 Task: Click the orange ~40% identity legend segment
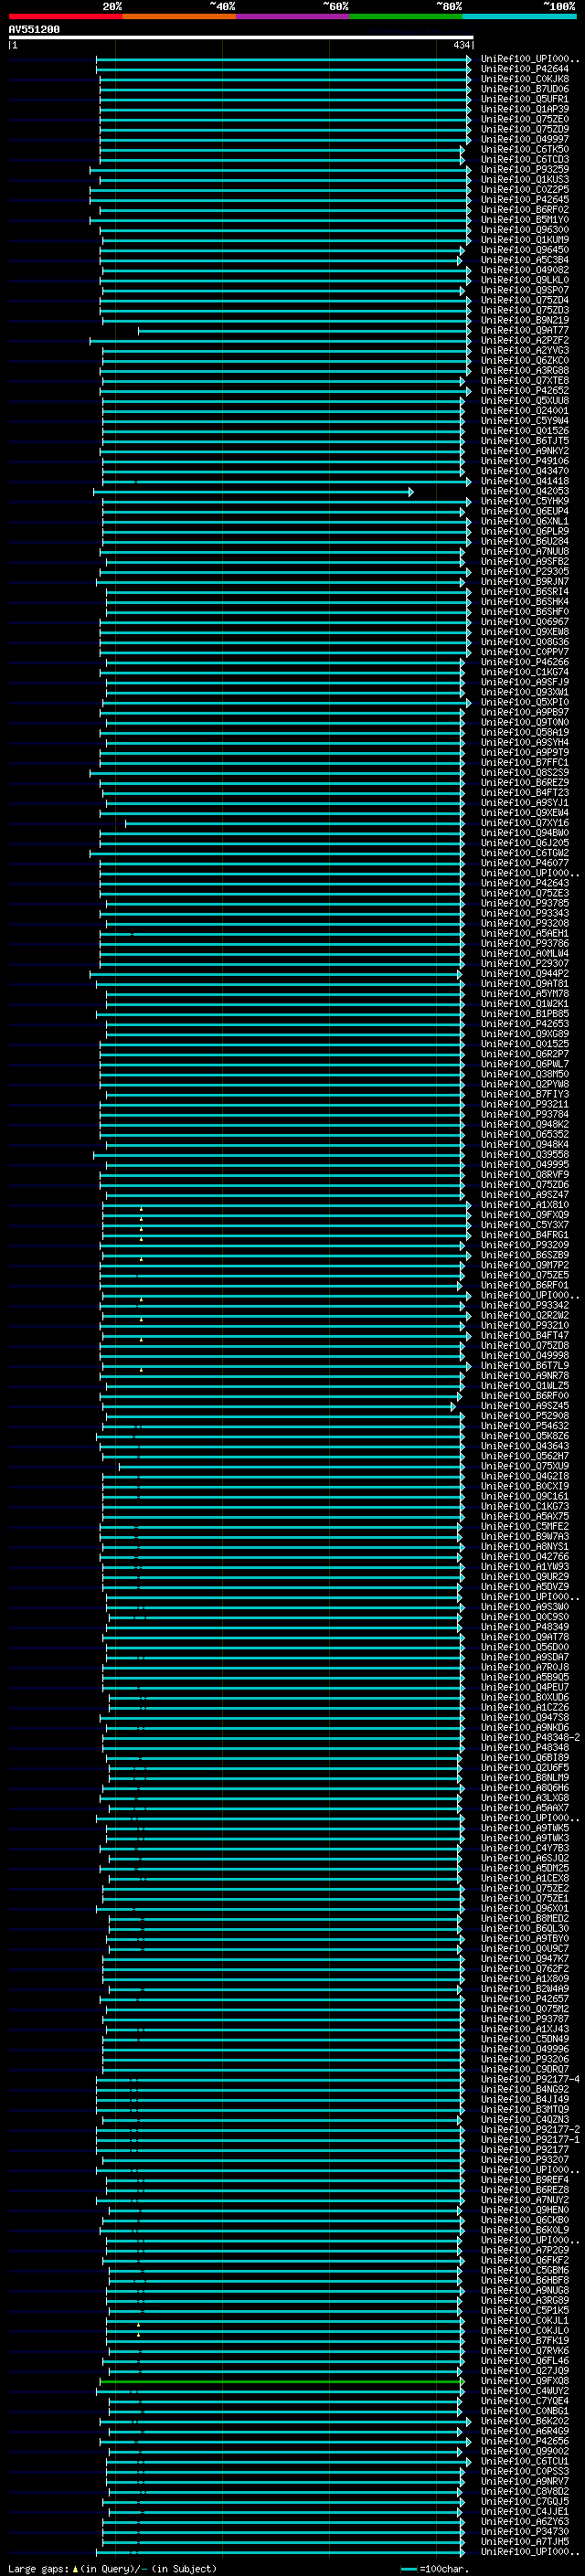(x=180, y=17)
